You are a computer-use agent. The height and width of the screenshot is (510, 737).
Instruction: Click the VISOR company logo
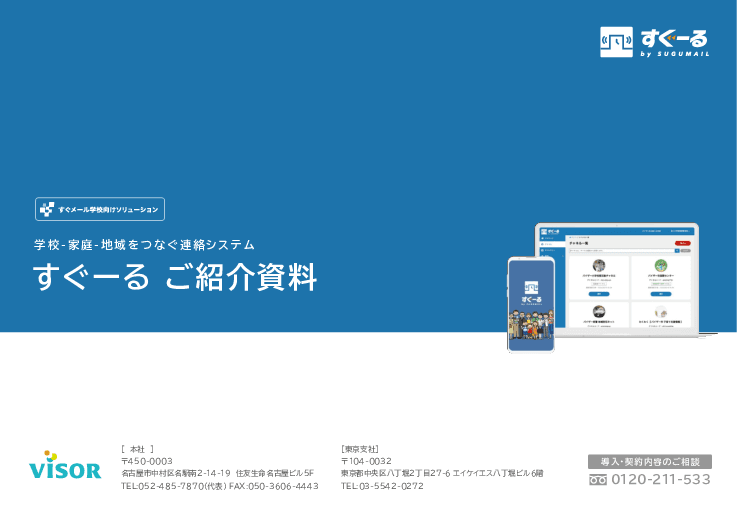click(x=65, y=468)
